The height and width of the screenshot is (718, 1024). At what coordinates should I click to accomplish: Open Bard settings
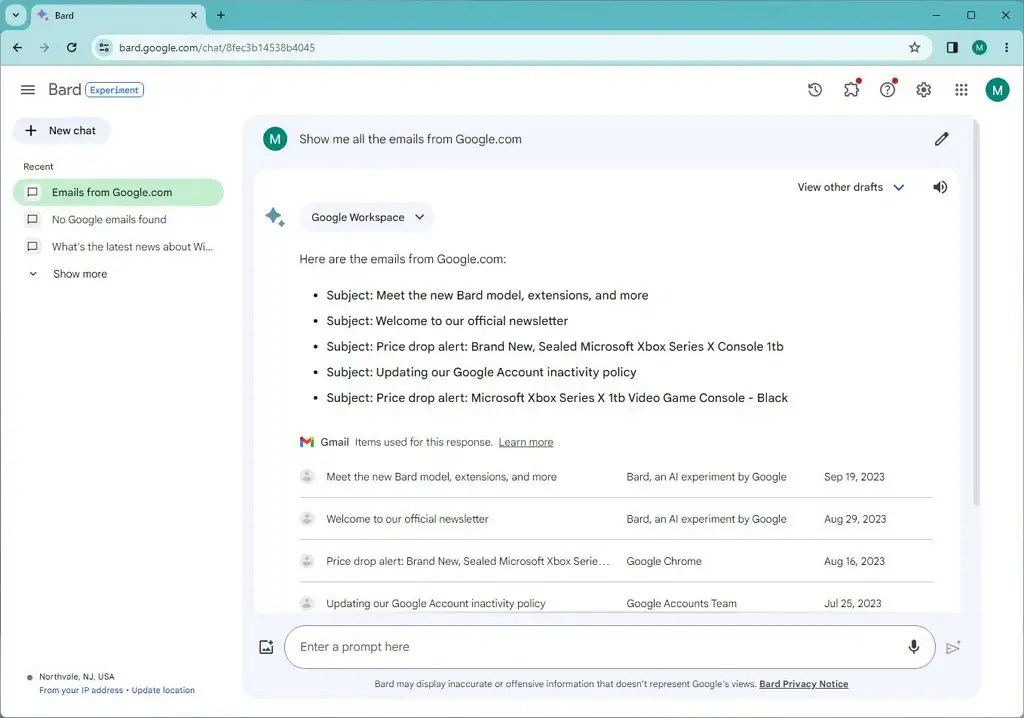point(923,89)
